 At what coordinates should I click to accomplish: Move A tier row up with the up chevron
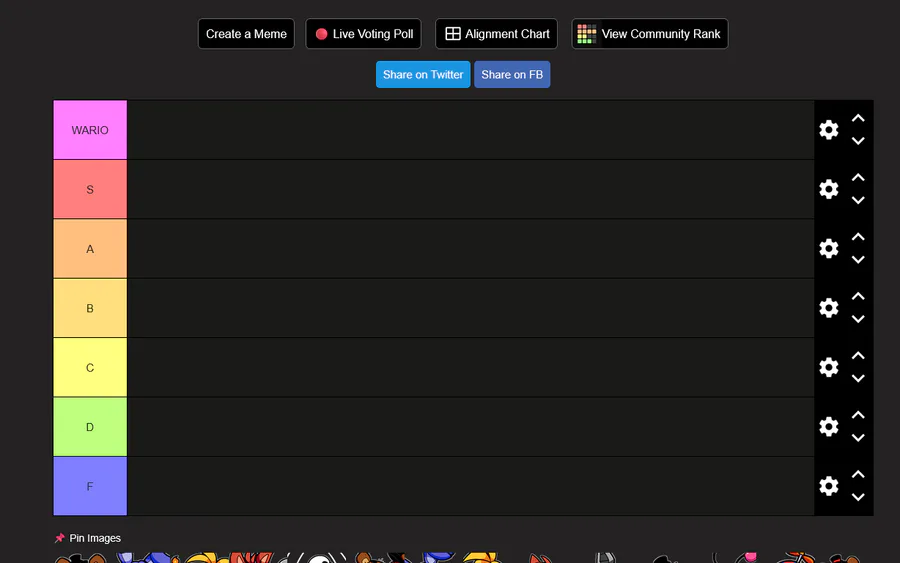tap(858, 237)
